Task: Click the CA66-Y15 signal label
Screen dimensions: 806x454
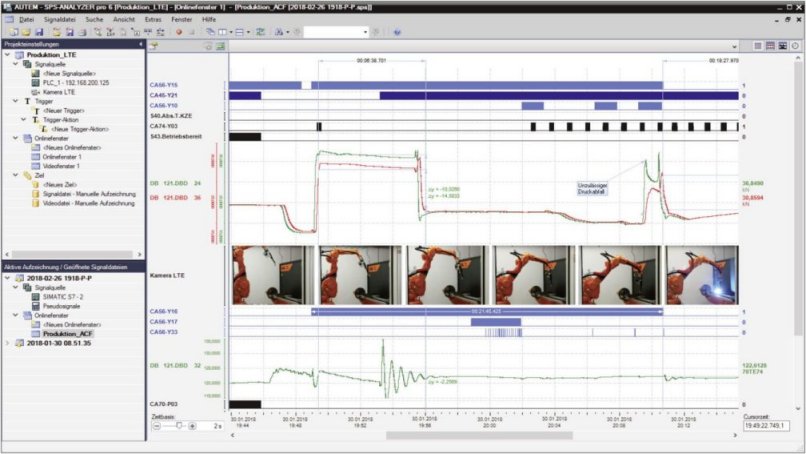Action: tap(163, 85)
